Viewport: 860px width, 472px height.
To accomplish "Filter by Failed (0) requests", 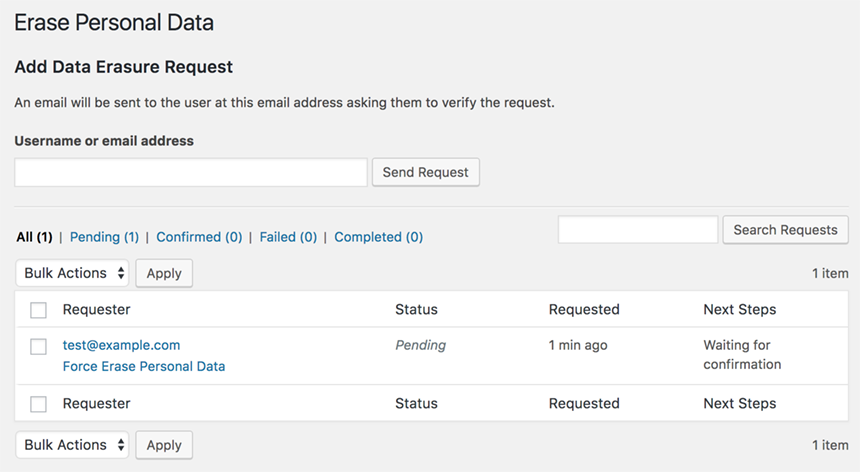I will pyautogui.click(x=288, y=237).
